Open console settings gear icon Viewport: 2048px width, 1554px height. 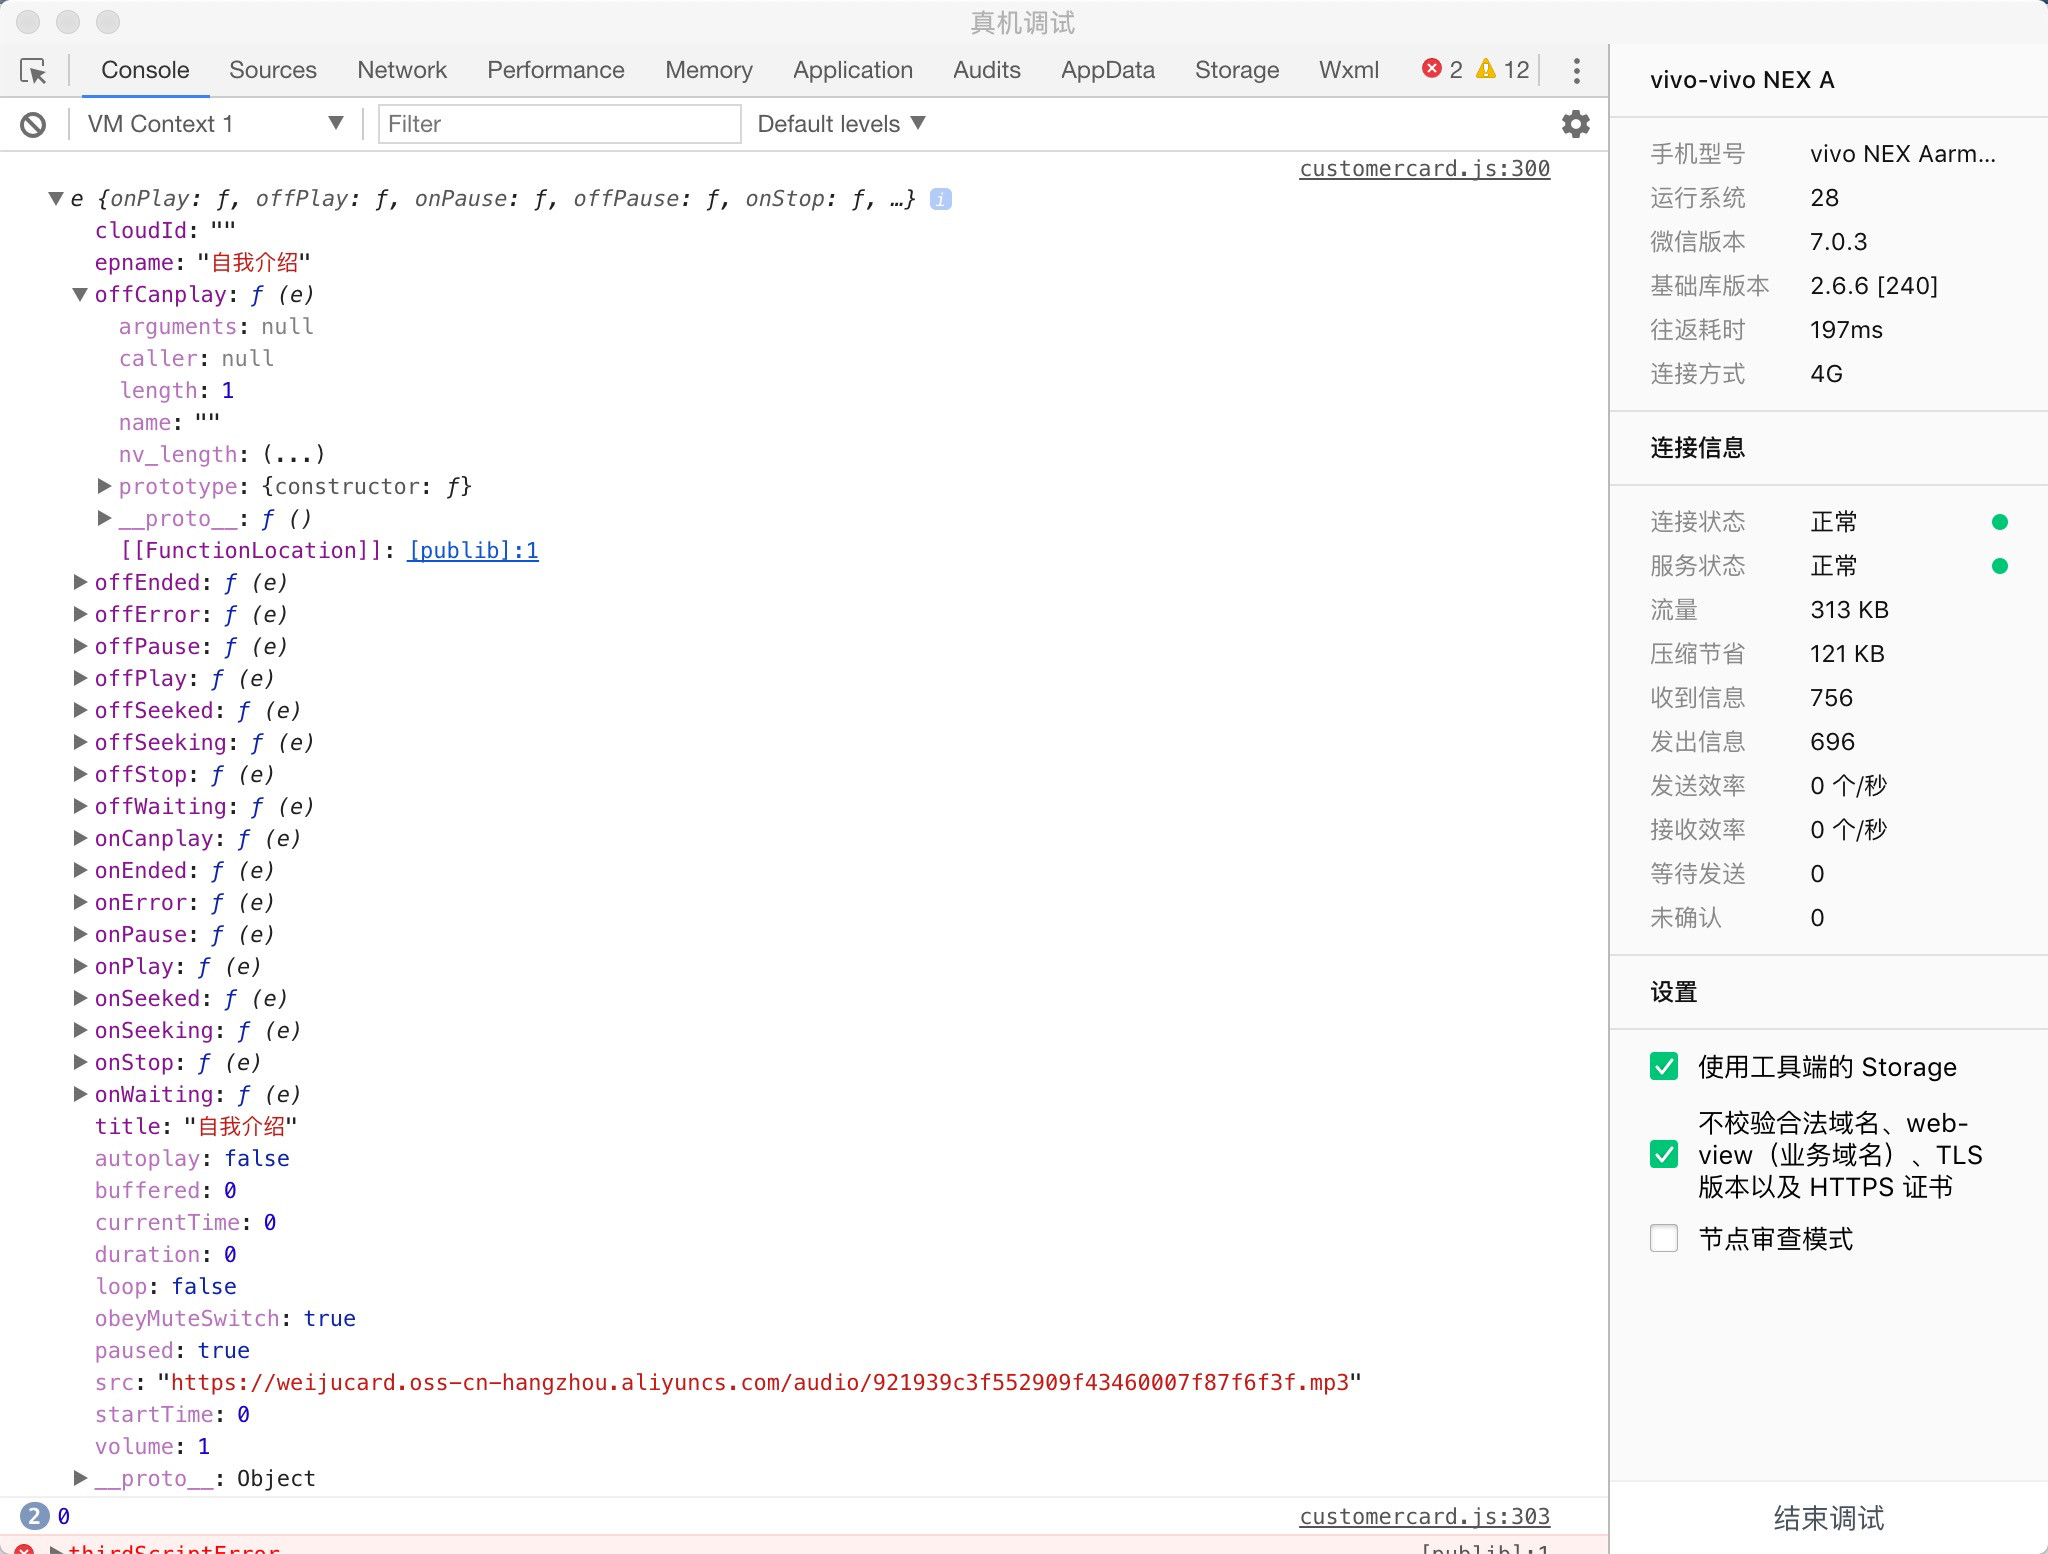(x=1575, y=124)
